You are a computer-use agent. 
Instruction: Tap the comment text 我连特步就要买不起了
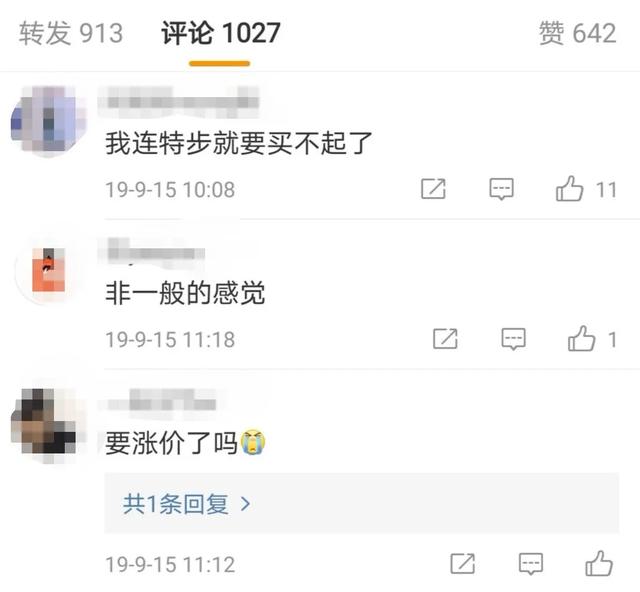(x=239, y=143)
